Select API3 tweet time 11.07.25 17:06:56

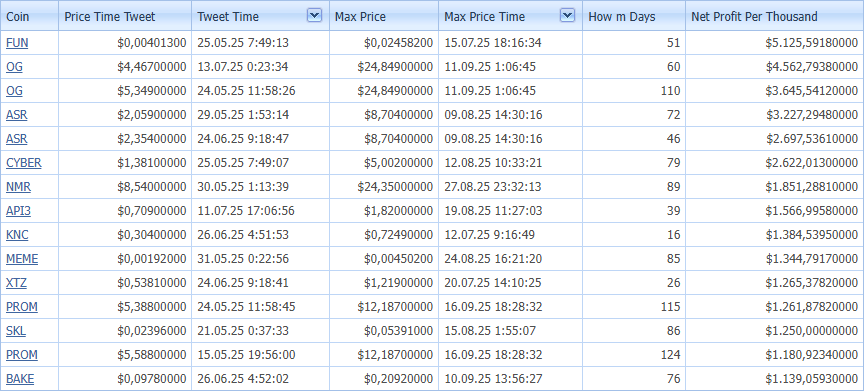(x=260, y=211)
